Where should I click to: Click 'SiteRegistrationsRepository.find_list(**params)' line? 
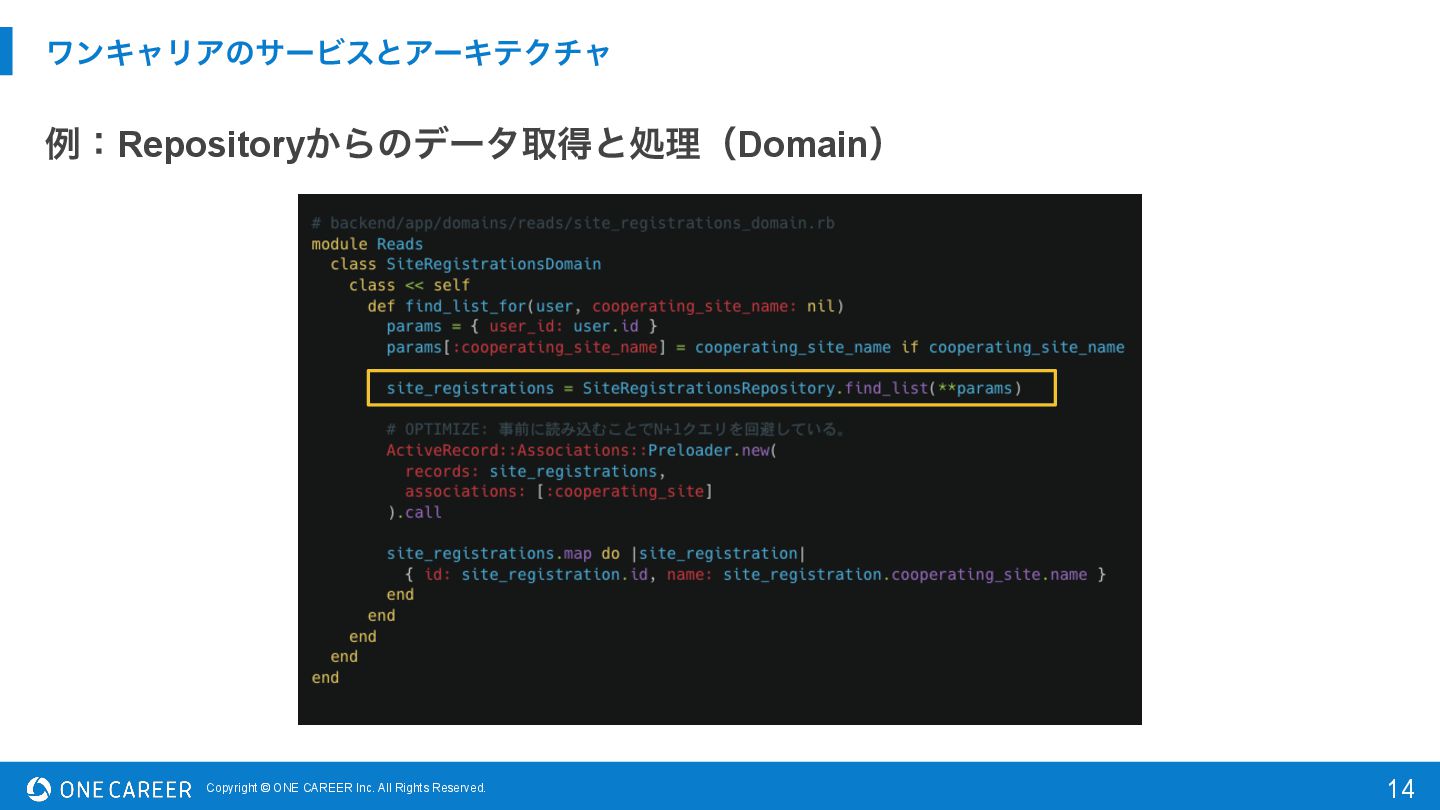705,388
